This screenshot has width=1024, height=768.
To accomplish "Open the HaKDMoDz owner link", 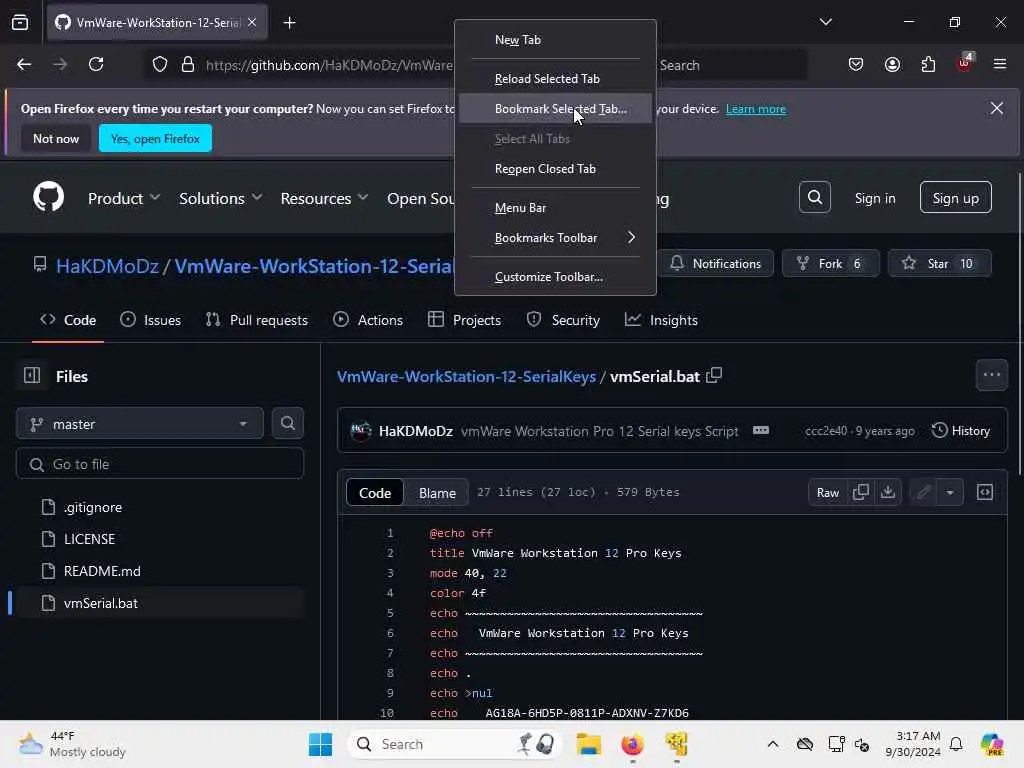I will [107, 266].
